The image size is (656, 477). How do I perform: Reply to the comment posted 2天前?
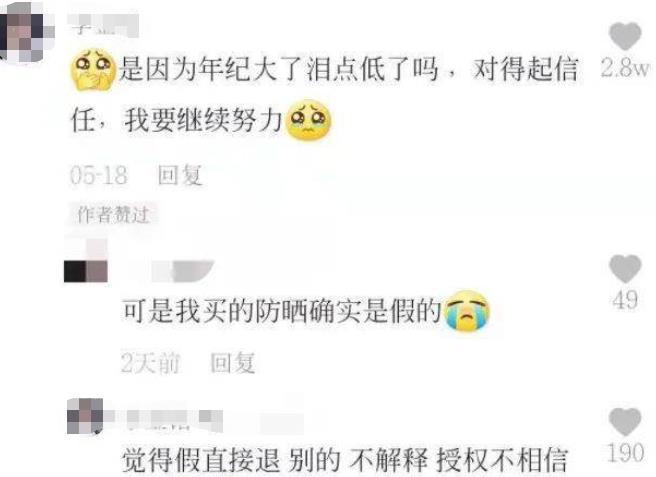233,363
